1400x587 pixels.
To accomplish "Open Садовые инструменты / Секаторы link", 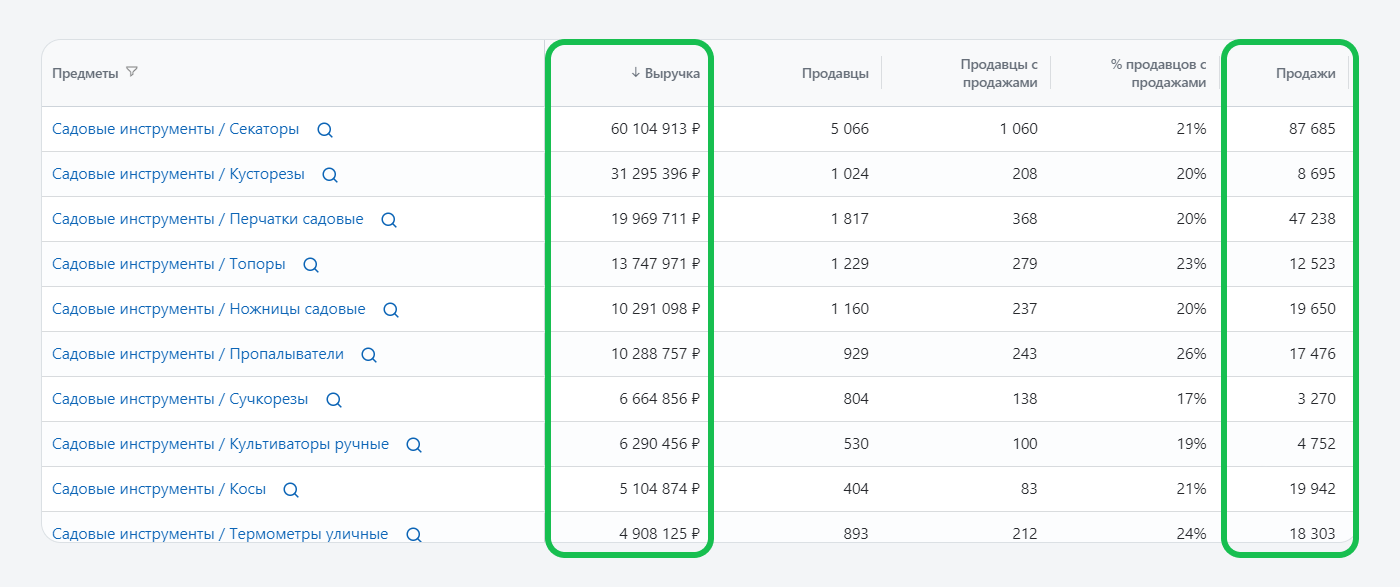I will [176, 129].
